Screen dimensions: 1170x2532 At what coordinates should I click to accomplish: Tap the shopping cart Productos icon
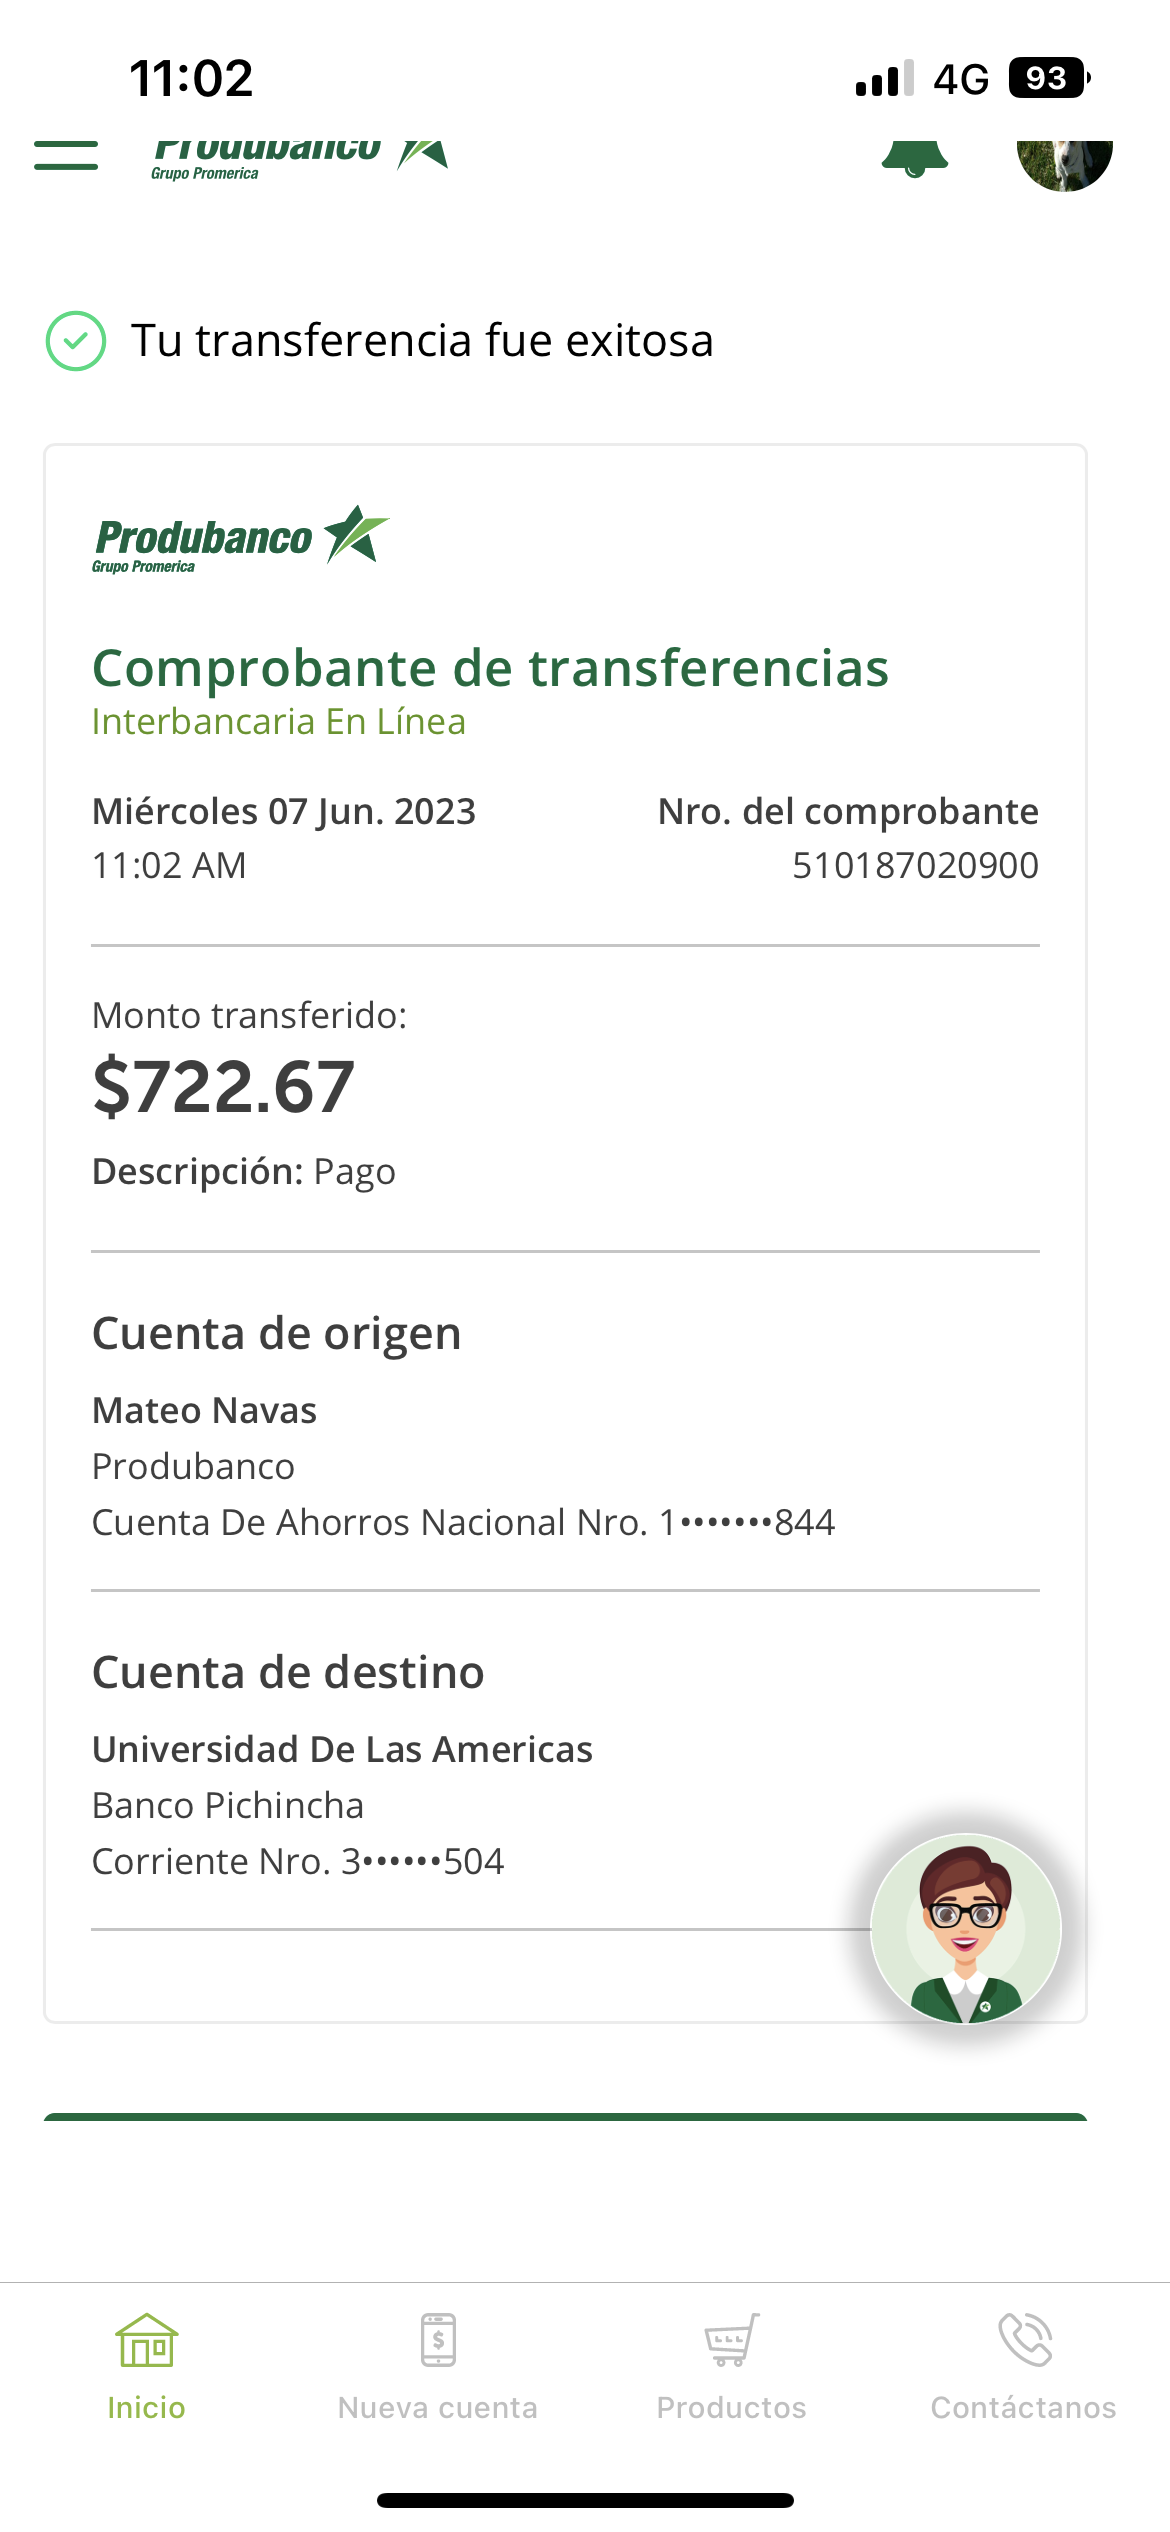point(731,2341)
